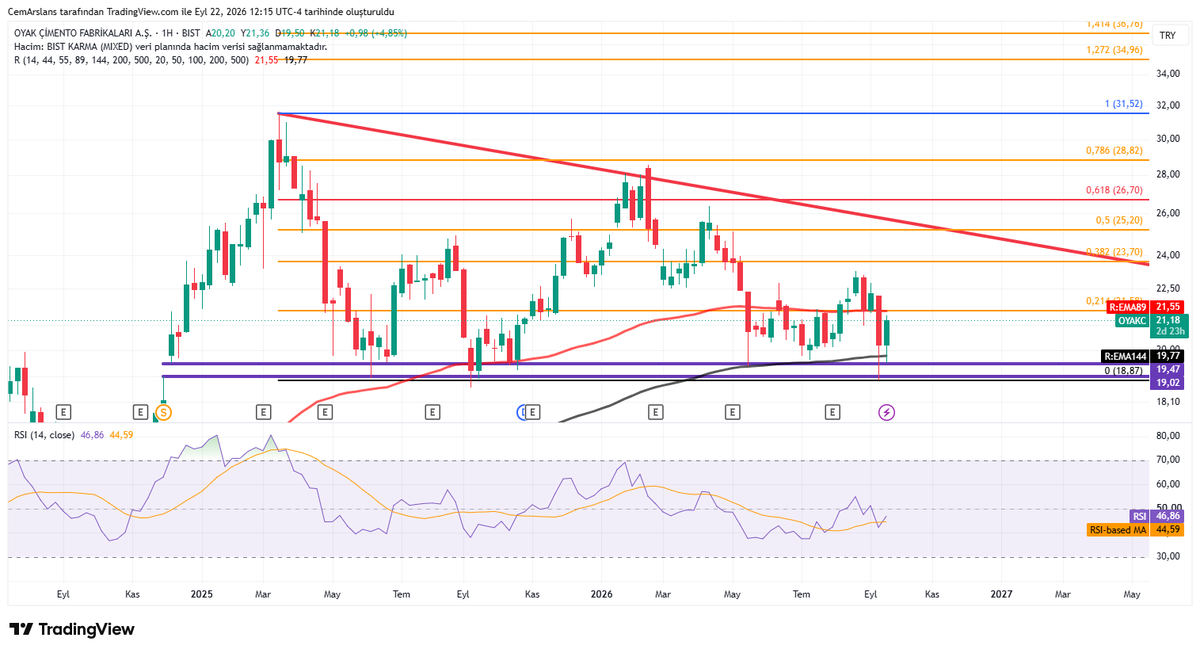Click the 2025 label on the time axis

202,593
